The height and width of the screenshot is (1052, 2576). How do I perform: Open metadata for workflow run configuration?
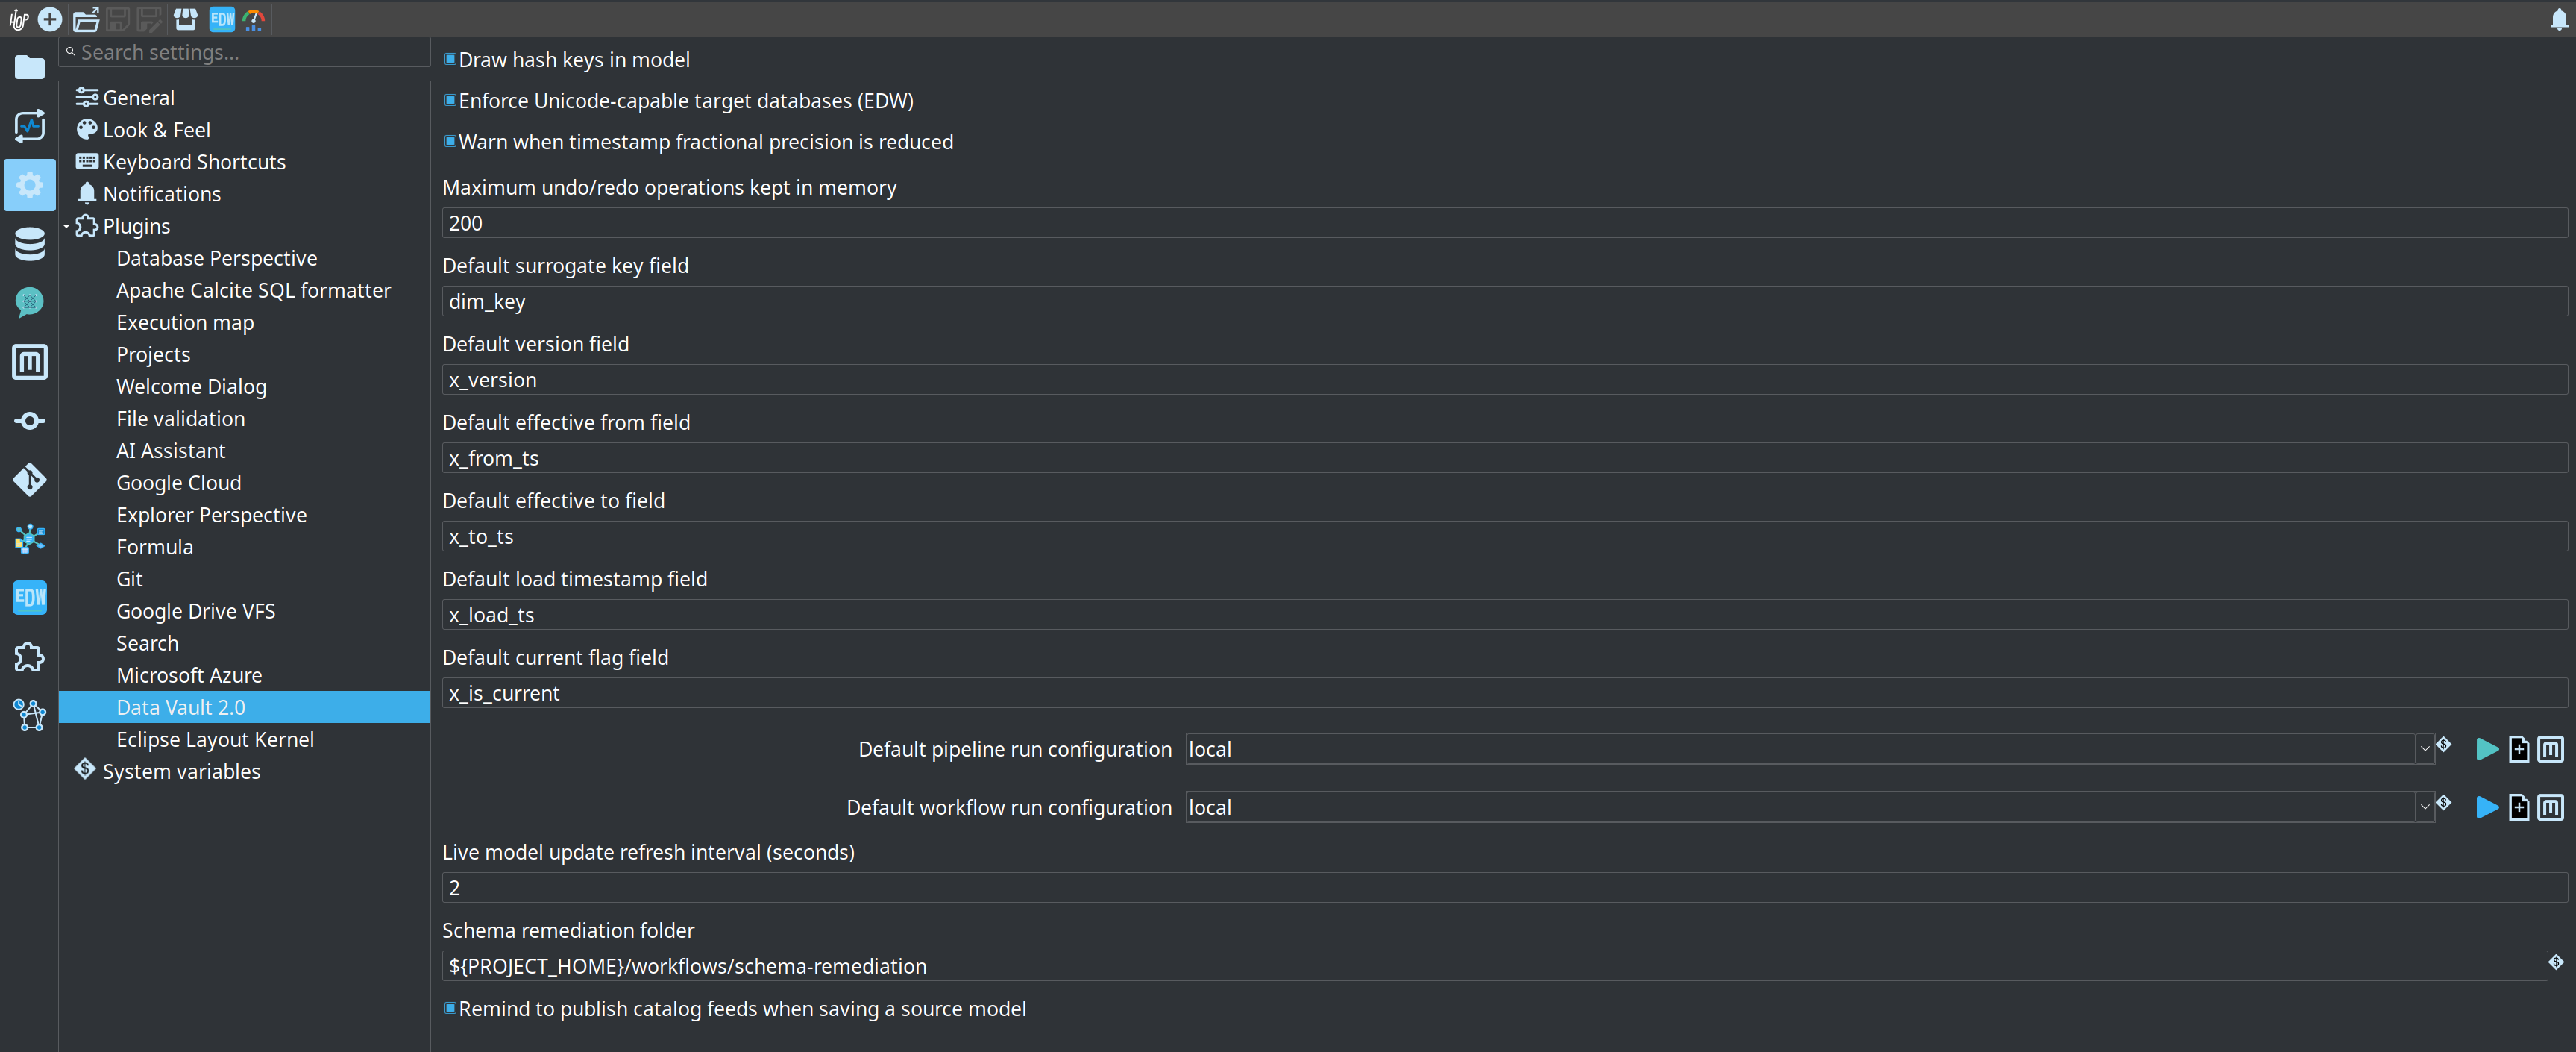[2551, 807]
